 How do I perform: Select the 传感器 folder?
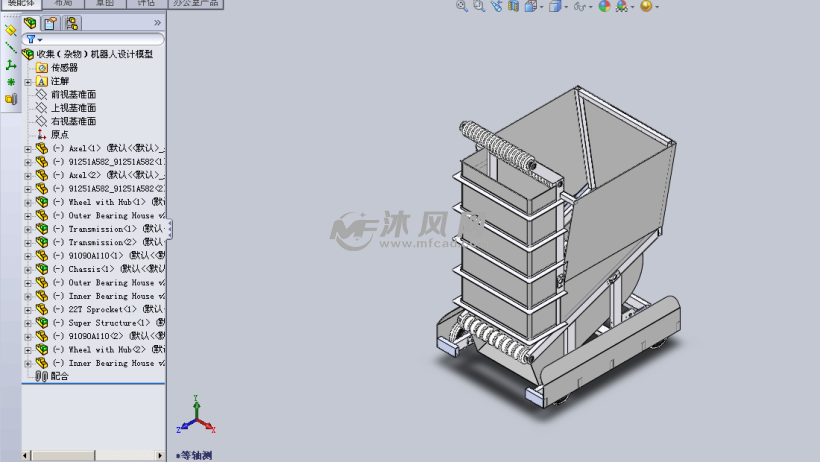tap(64, 67)
